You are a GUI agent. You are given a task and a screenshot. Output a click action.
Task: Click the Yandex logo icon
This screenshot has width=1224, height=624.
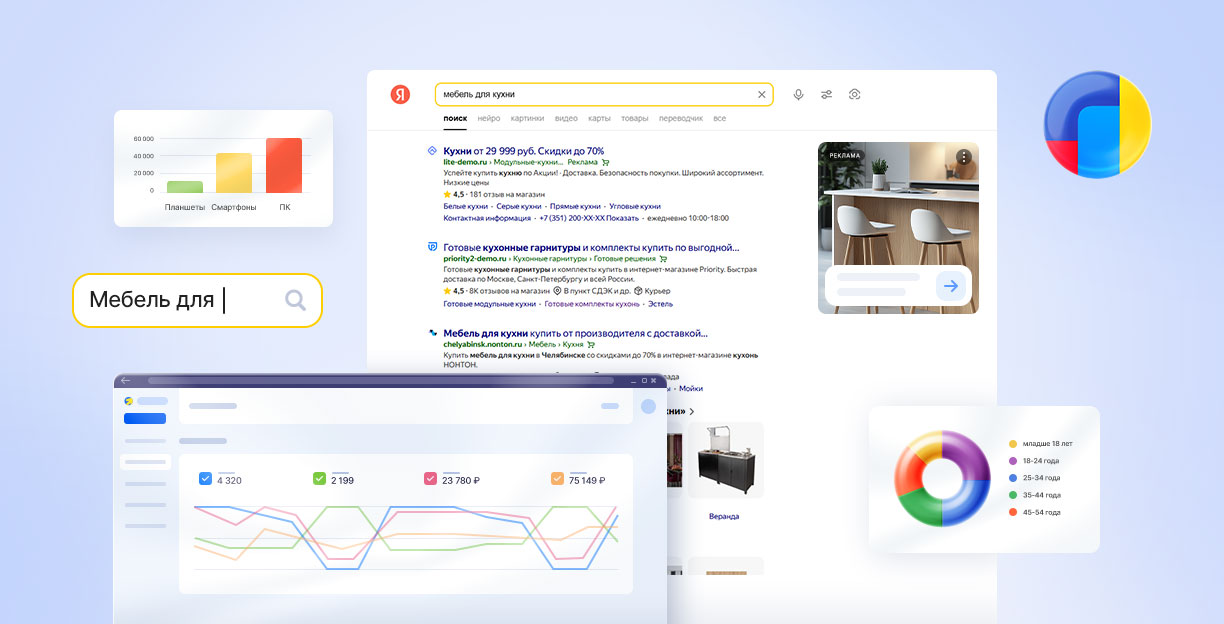[400, 94]
